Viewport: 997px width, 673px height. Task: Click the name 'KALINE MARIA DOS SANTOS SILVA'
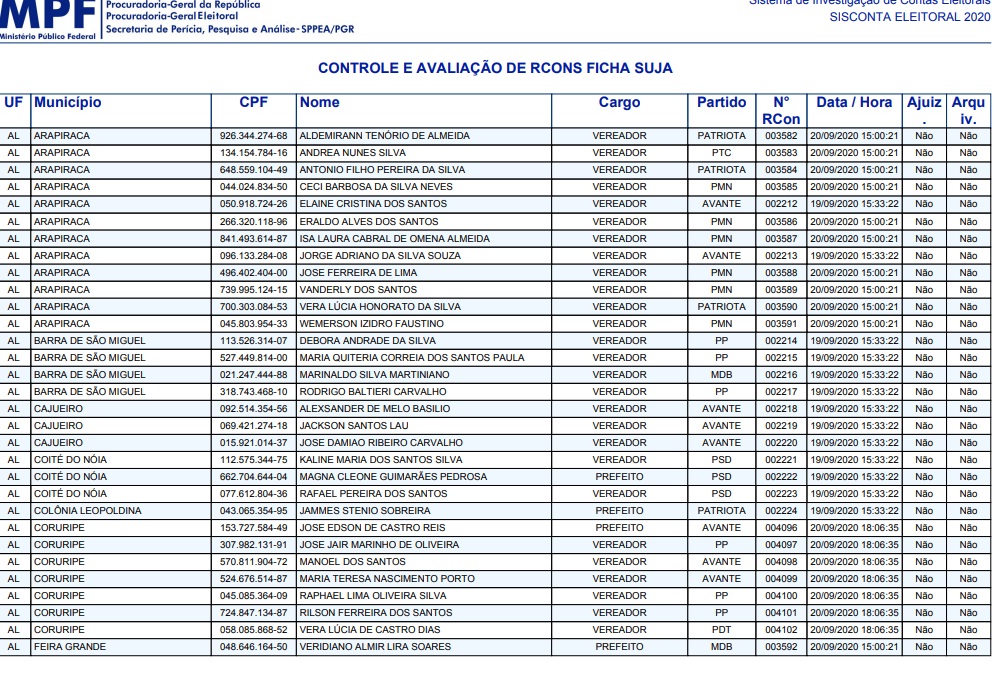381,460
